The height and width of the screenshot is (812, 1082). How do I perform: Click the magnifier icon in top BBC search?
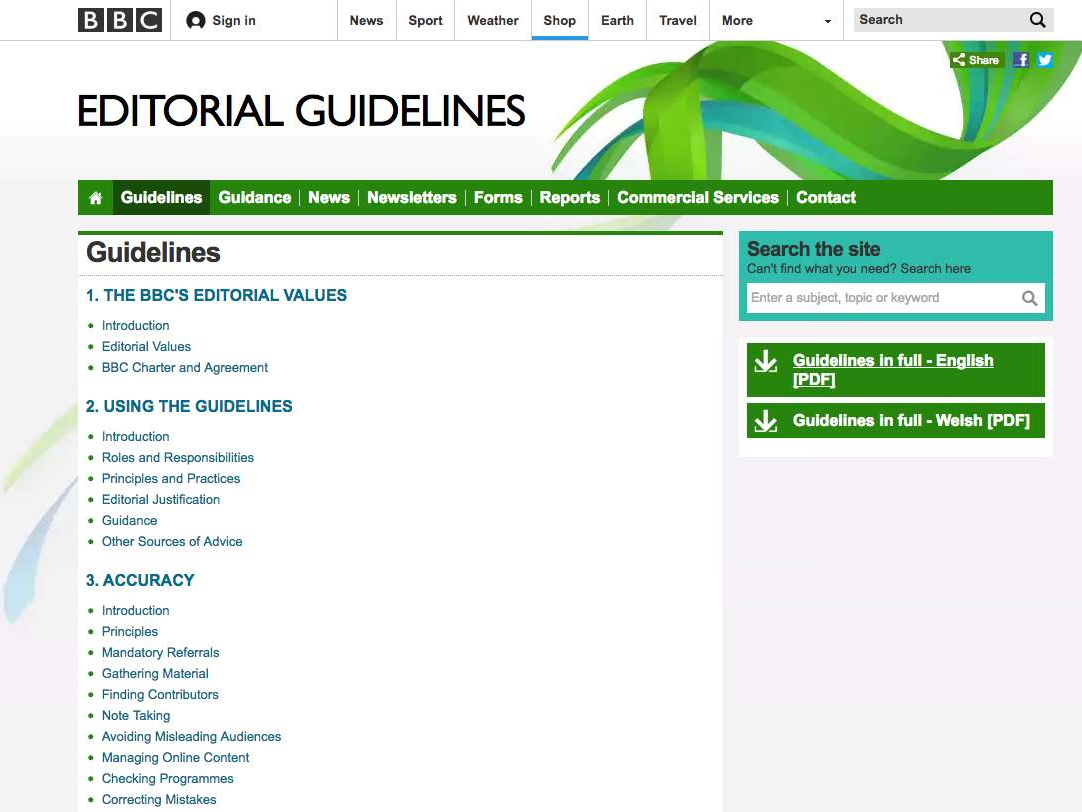click(x=1037, y=20)
